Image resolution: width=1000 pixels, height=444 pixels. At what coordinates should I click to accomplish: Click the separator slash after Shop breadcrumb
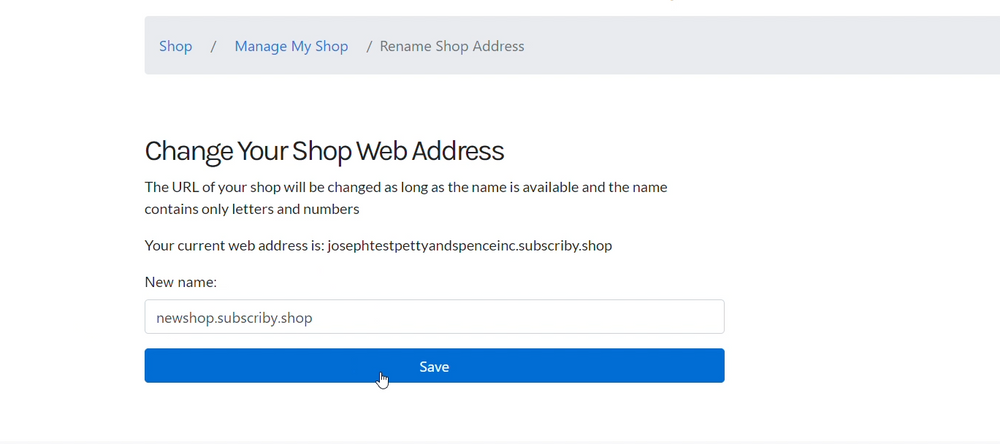[214, 46]
